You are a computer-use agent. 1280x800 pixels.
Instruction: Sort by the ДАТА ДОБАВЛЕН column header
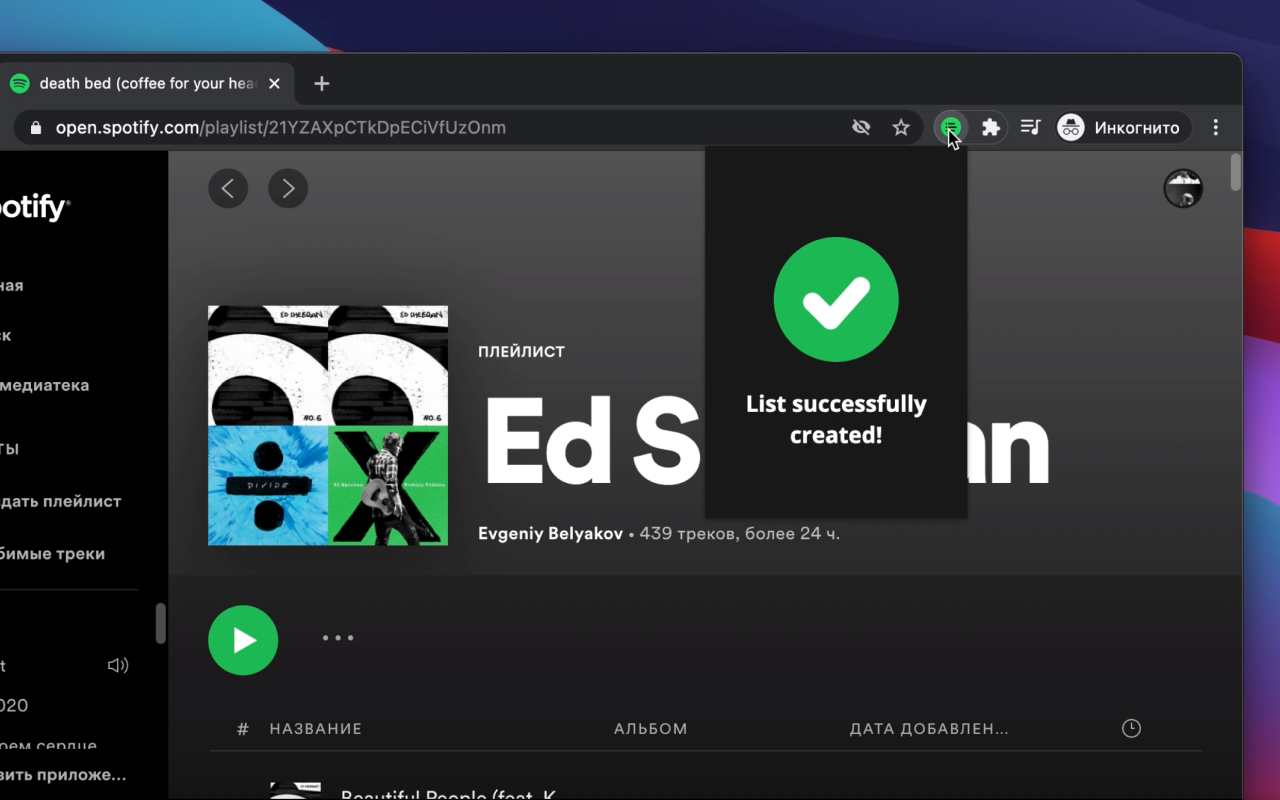(x=929, y=729)
